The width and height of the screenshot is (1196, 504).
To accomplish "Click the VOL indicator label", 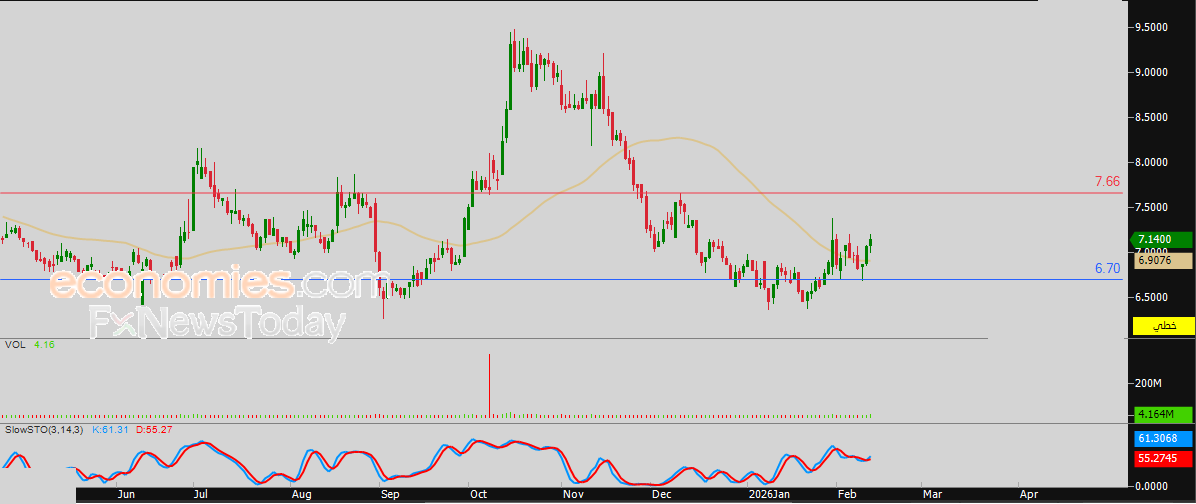I will point(14,345).
